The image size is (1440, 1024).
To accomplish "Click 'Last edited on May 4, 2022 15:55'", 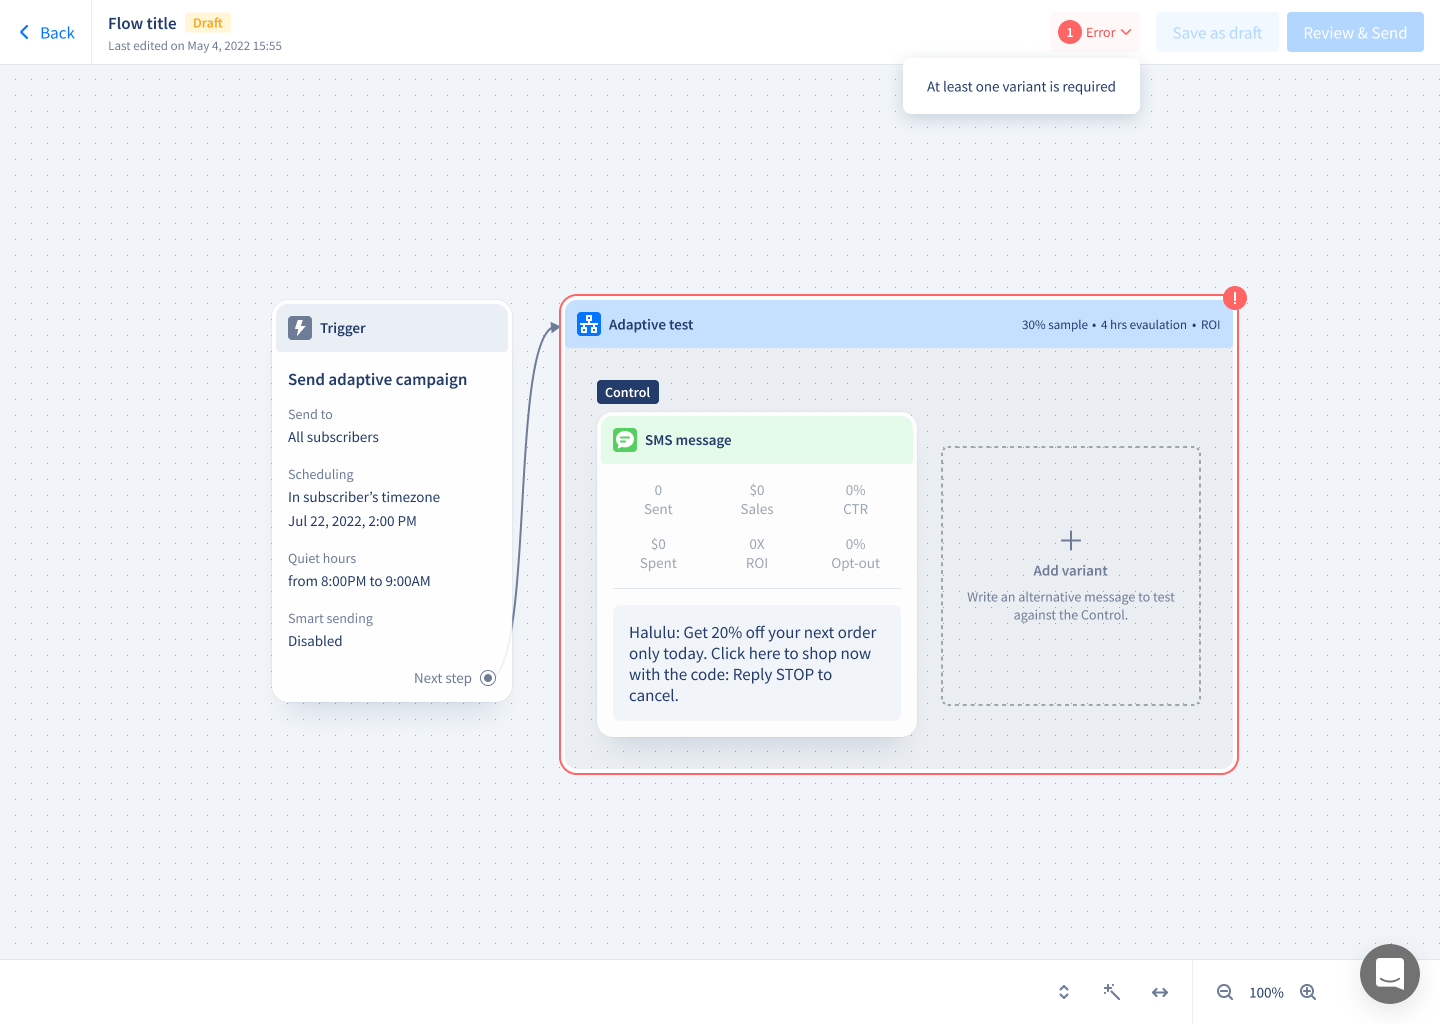I will [x=195, y=46].
